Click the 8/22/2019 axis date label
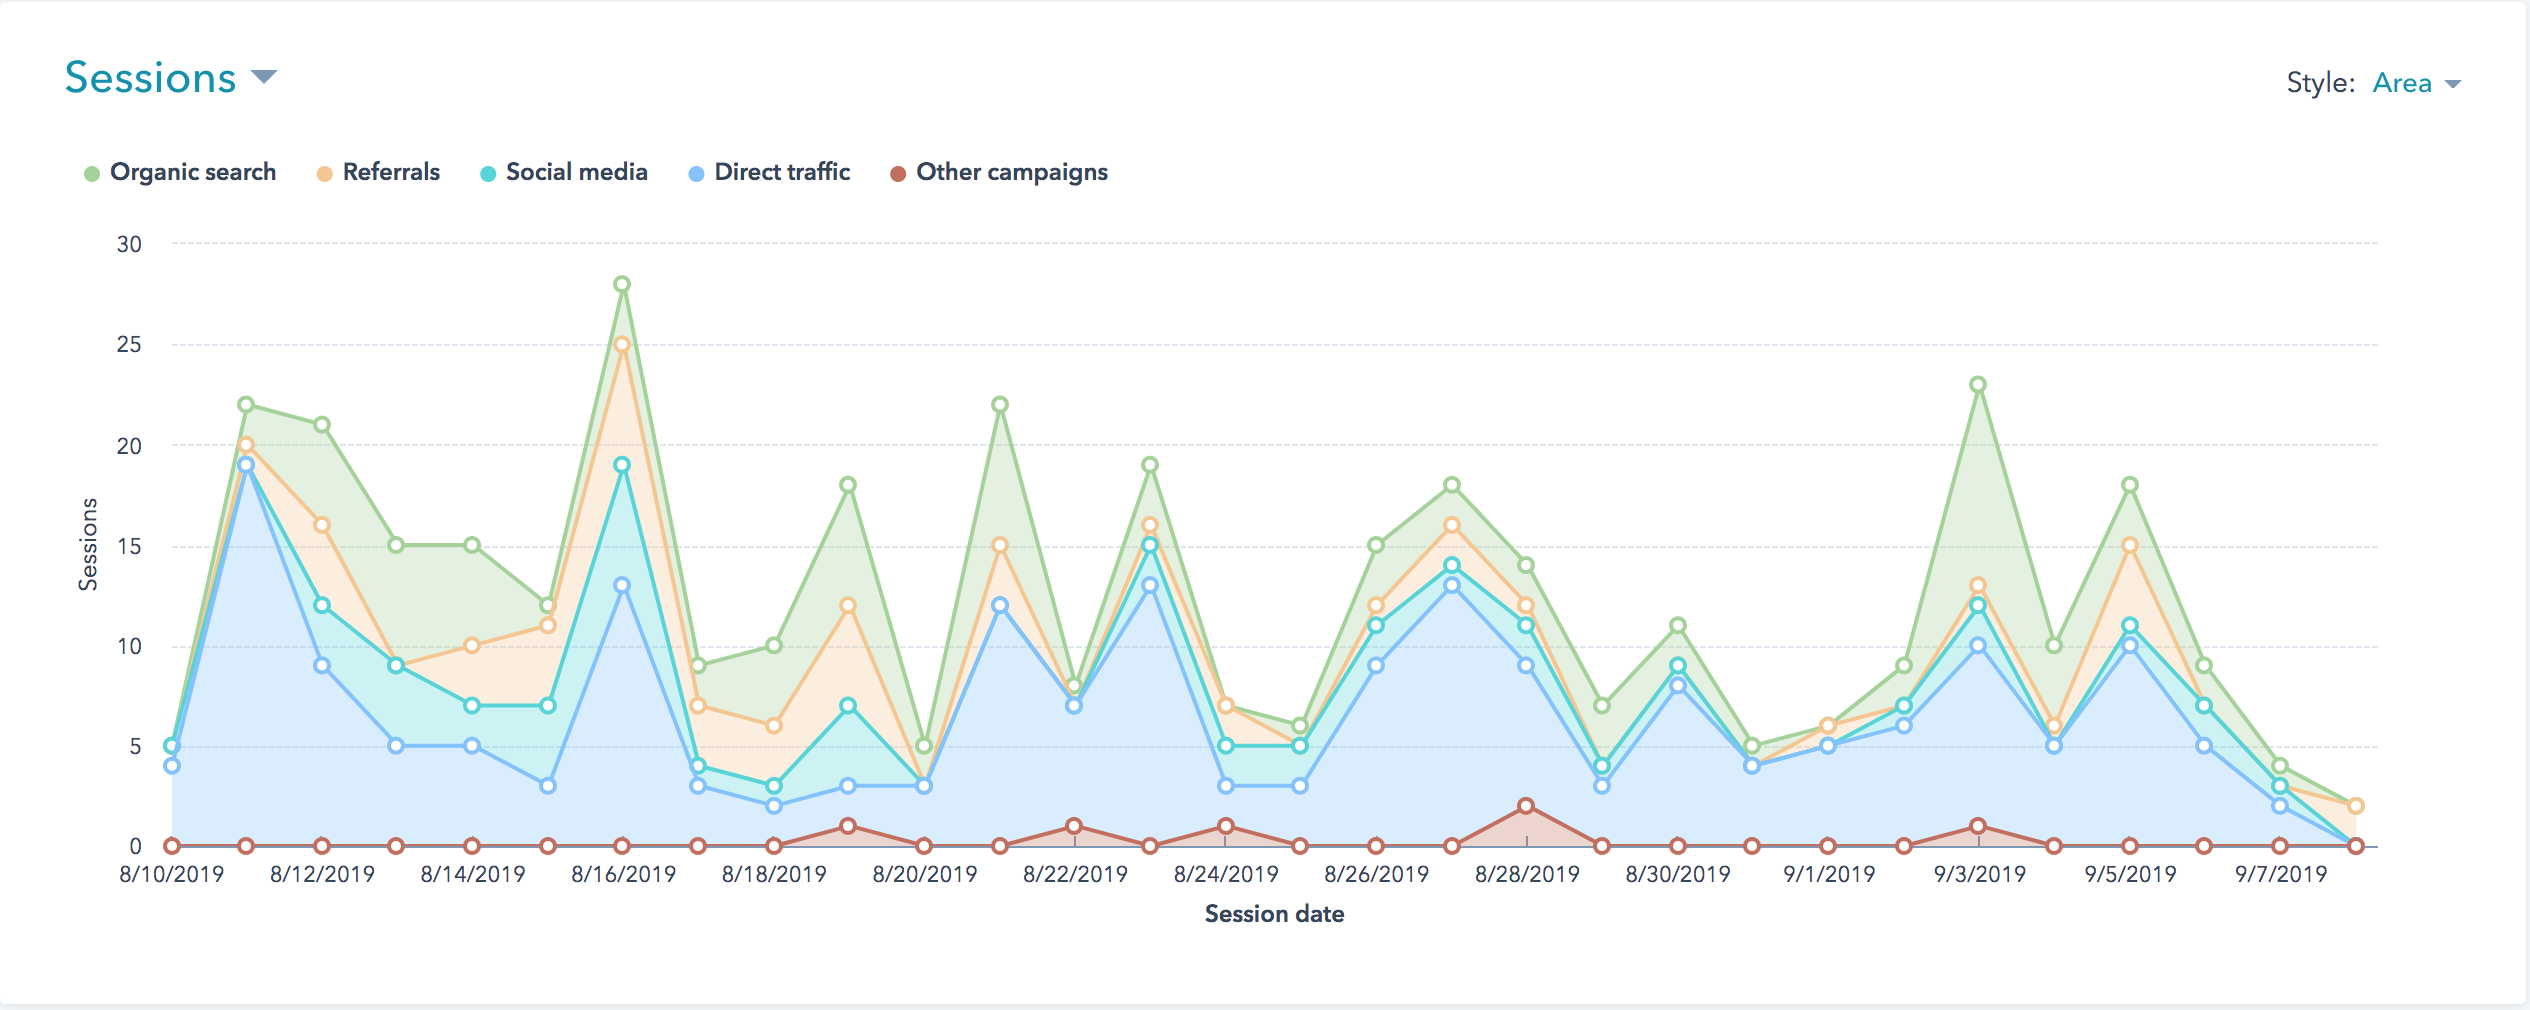 click(1075, 874)
